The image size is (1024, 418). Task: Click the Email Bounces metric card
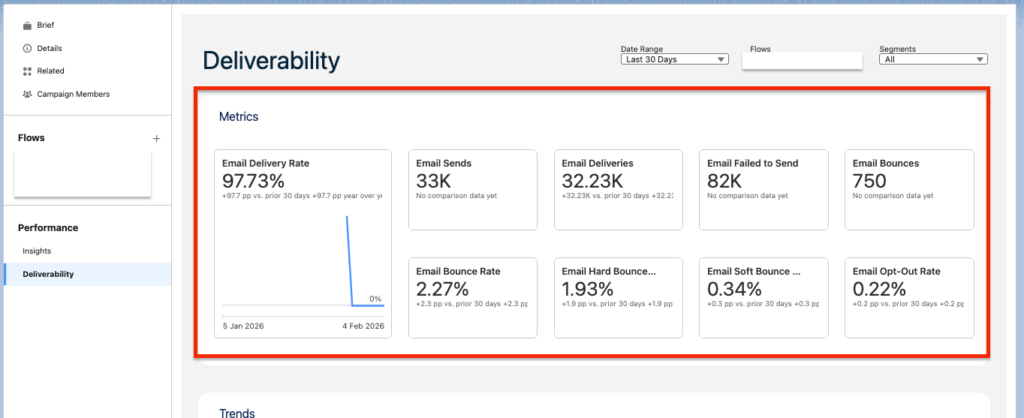(909, 189)
